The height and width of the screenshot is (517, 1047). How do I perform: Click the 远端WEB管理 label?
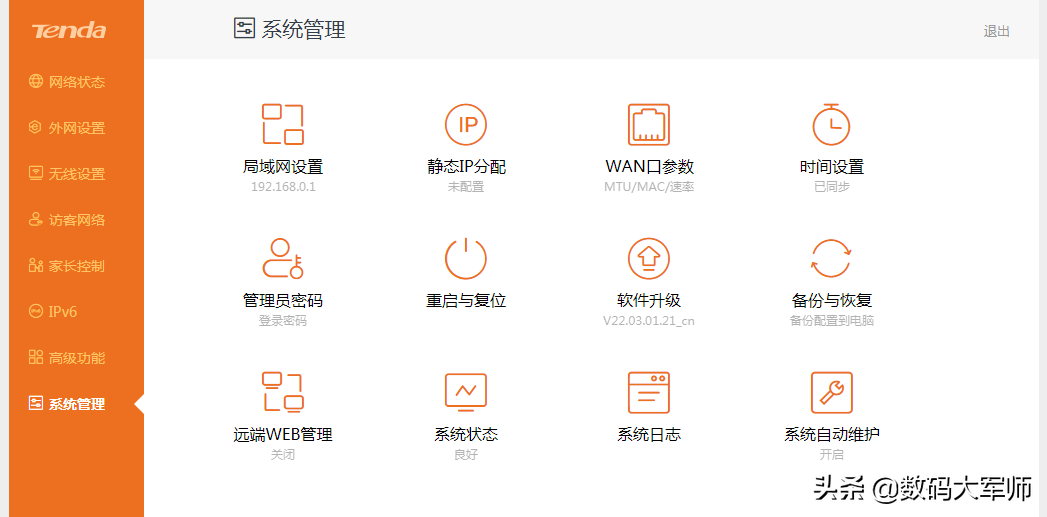click(x=282, y=435)
